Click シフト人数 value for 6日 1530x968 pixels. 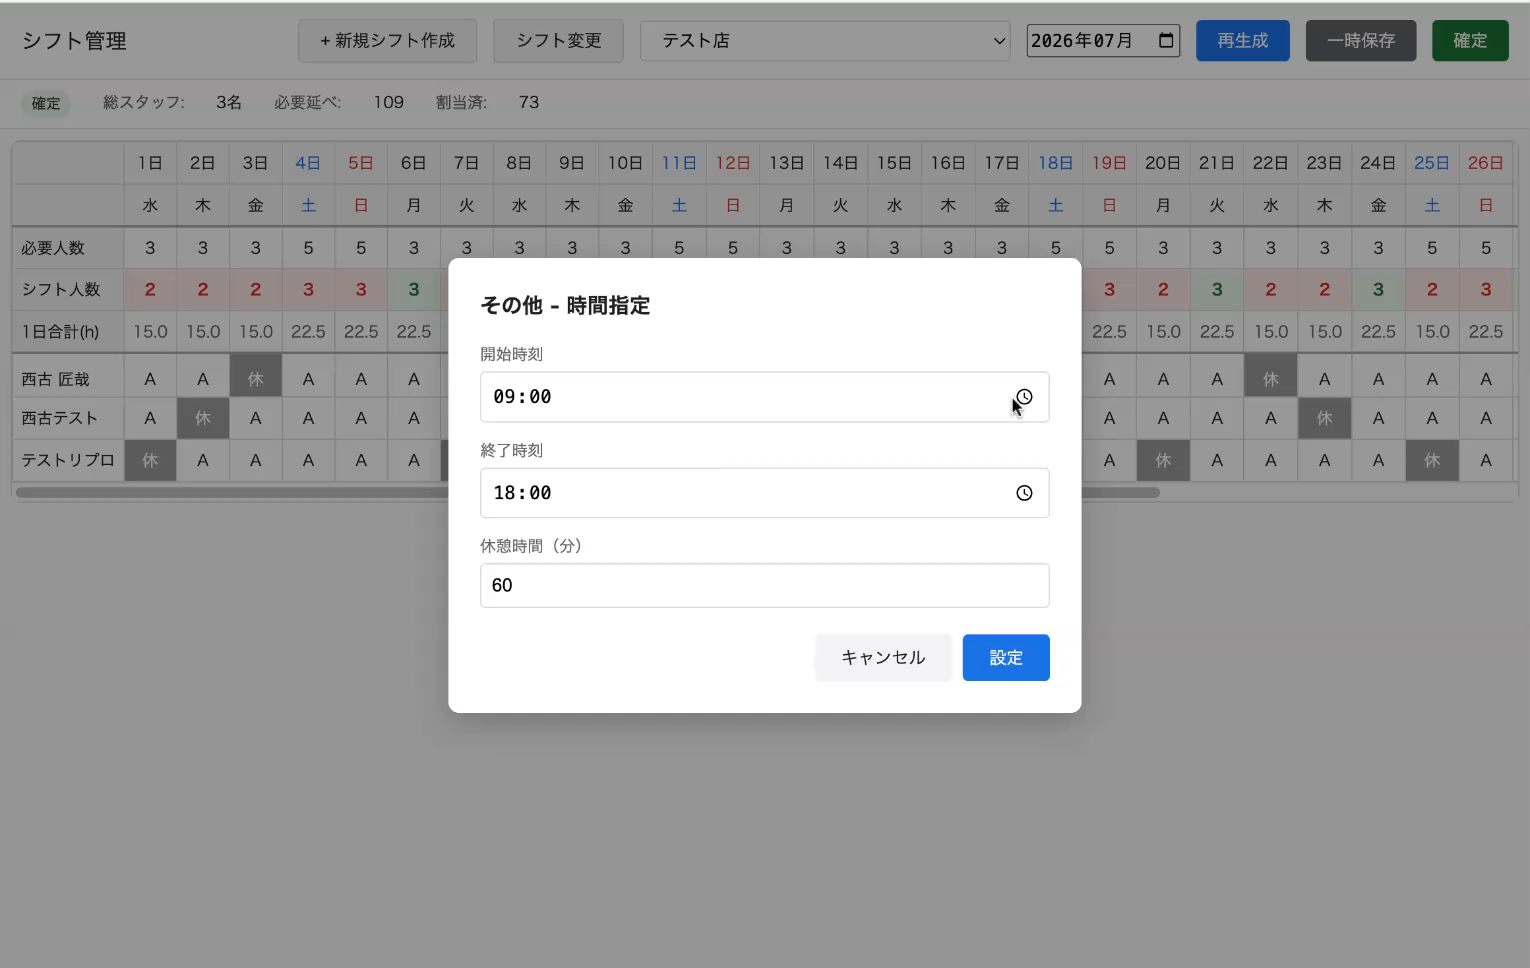pyautogui.click(x=414, y=289)
